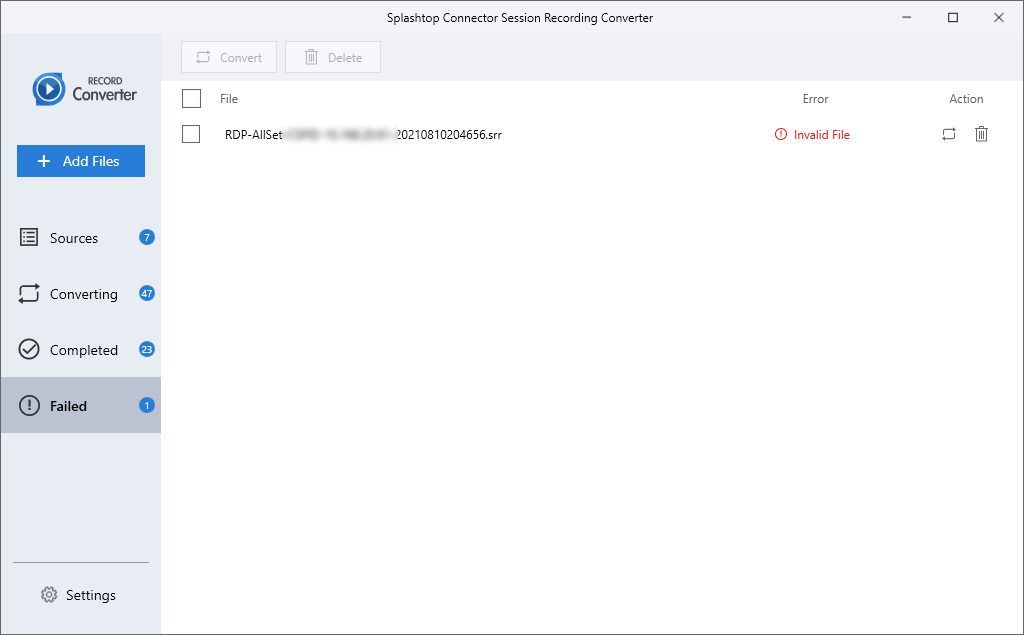Viewport: 1024px width, 635px height.
Task: Click the Sources list icon in sidebar
Action: (29, 237)
